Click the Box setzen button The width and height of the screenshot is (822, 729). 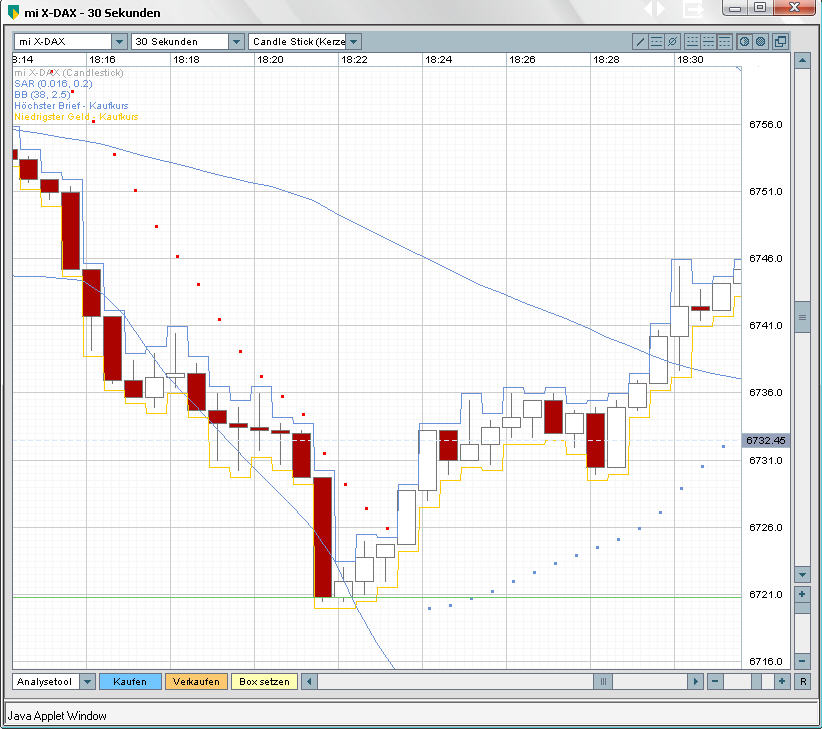coord(264,681)
